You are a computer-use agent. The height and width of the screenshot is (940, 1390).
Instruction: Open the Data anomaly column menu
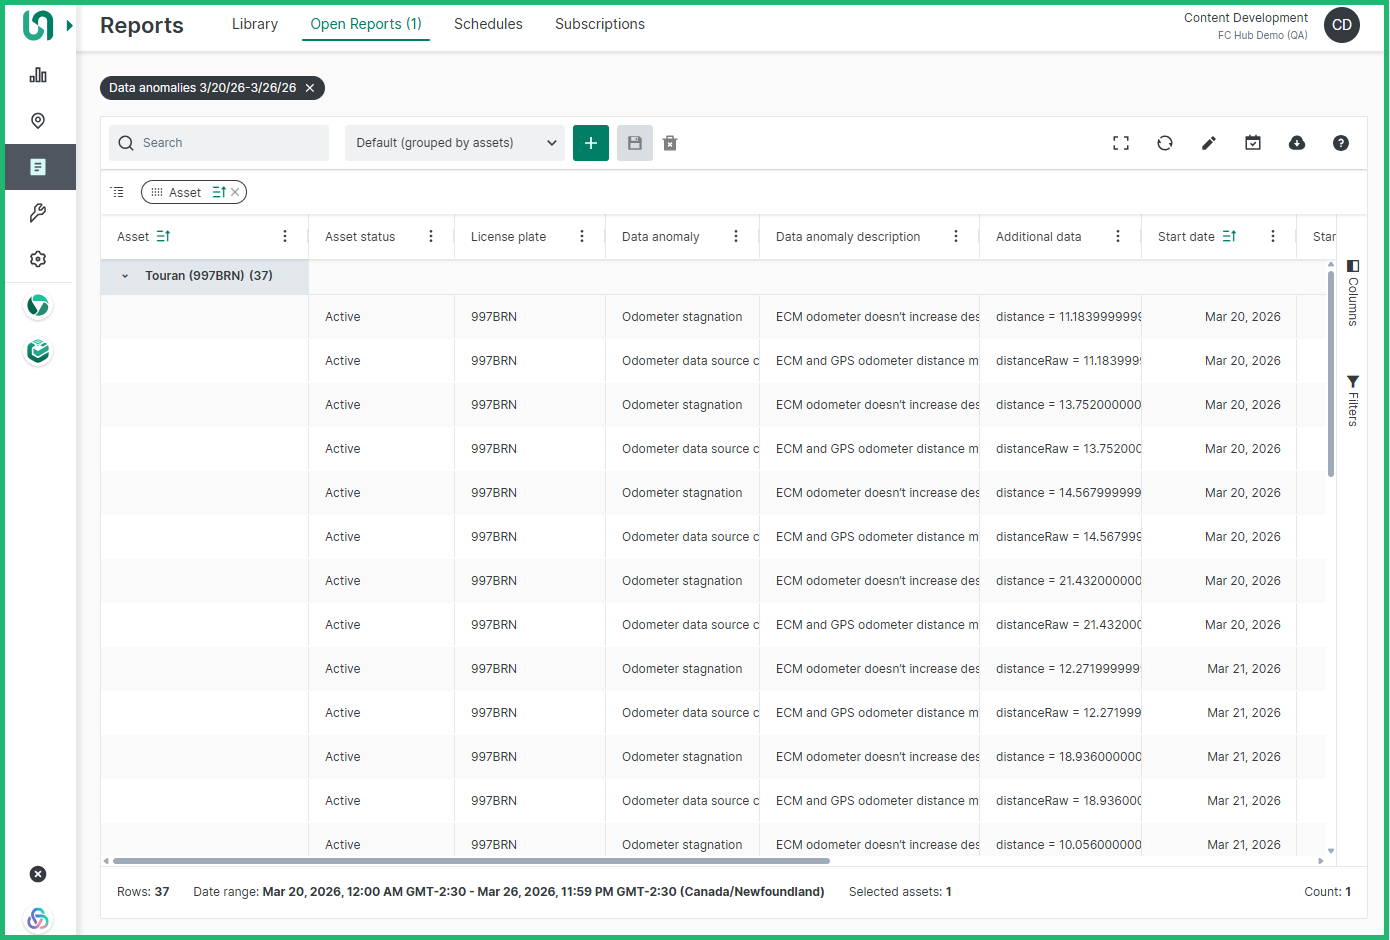[x=736, y=237]
